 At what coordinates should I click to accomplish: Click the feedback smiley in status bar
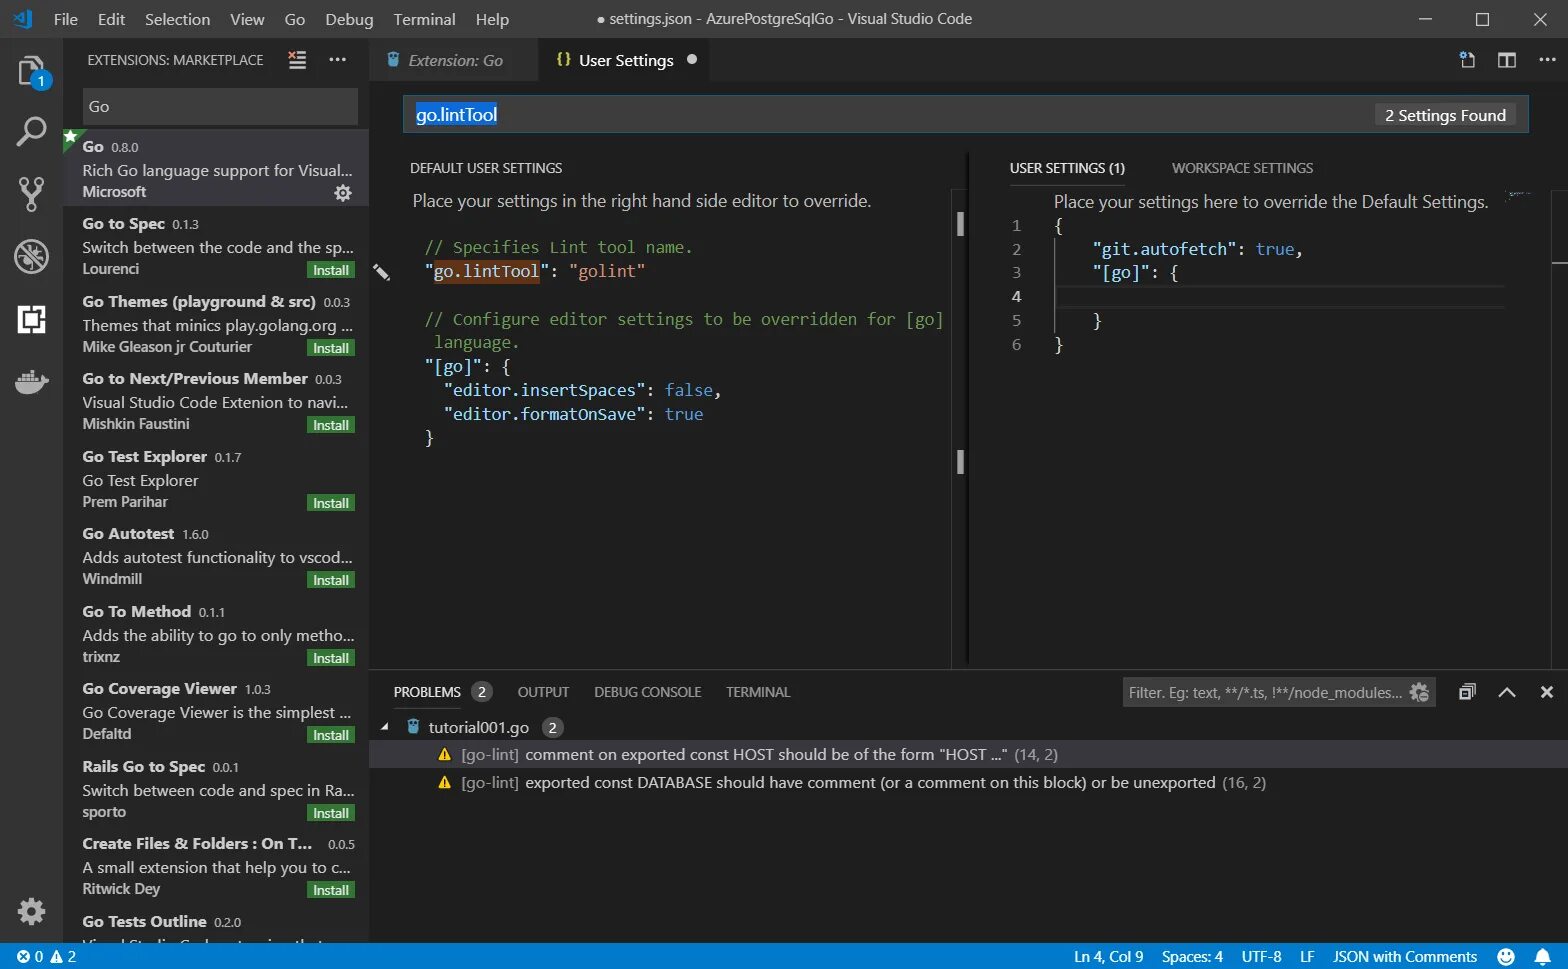1506,957
